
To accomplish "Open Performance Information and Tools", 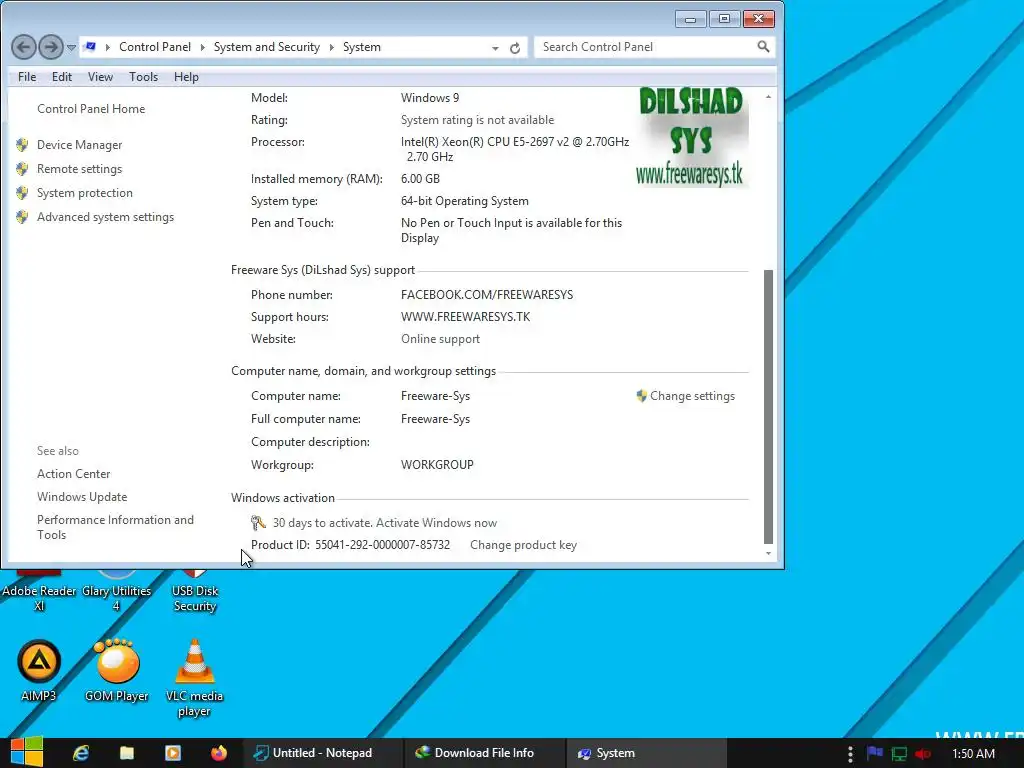I will 115,527.
